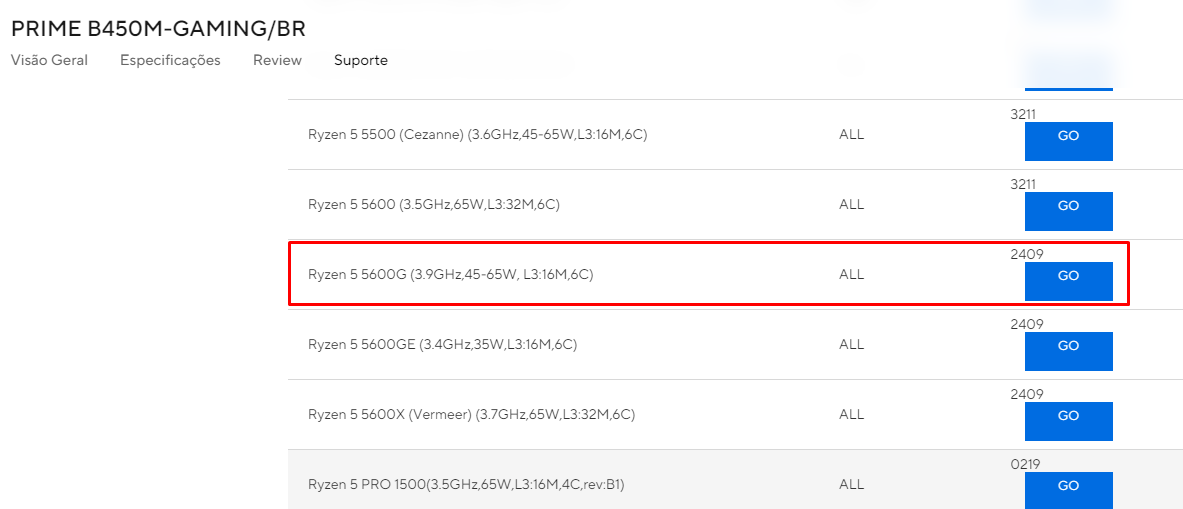Click the partially visible button atop the list
This screenshot has height=509, width=1183.
tap(1068, 72)
